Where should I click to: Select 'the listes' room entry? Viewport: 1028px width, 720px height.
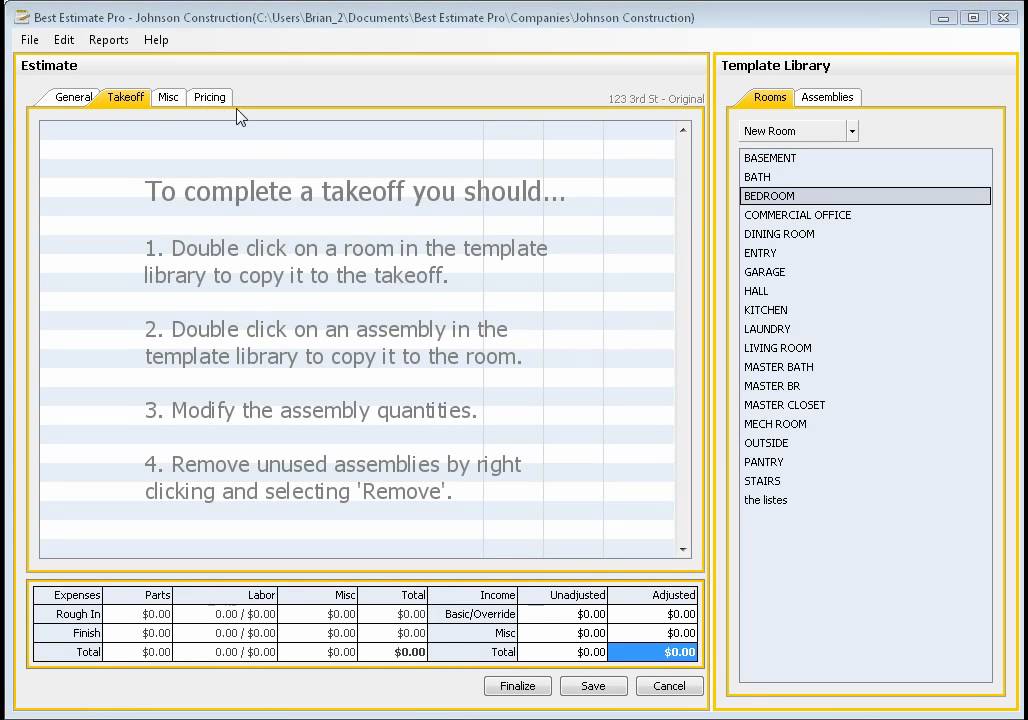(x=865, y=500)
